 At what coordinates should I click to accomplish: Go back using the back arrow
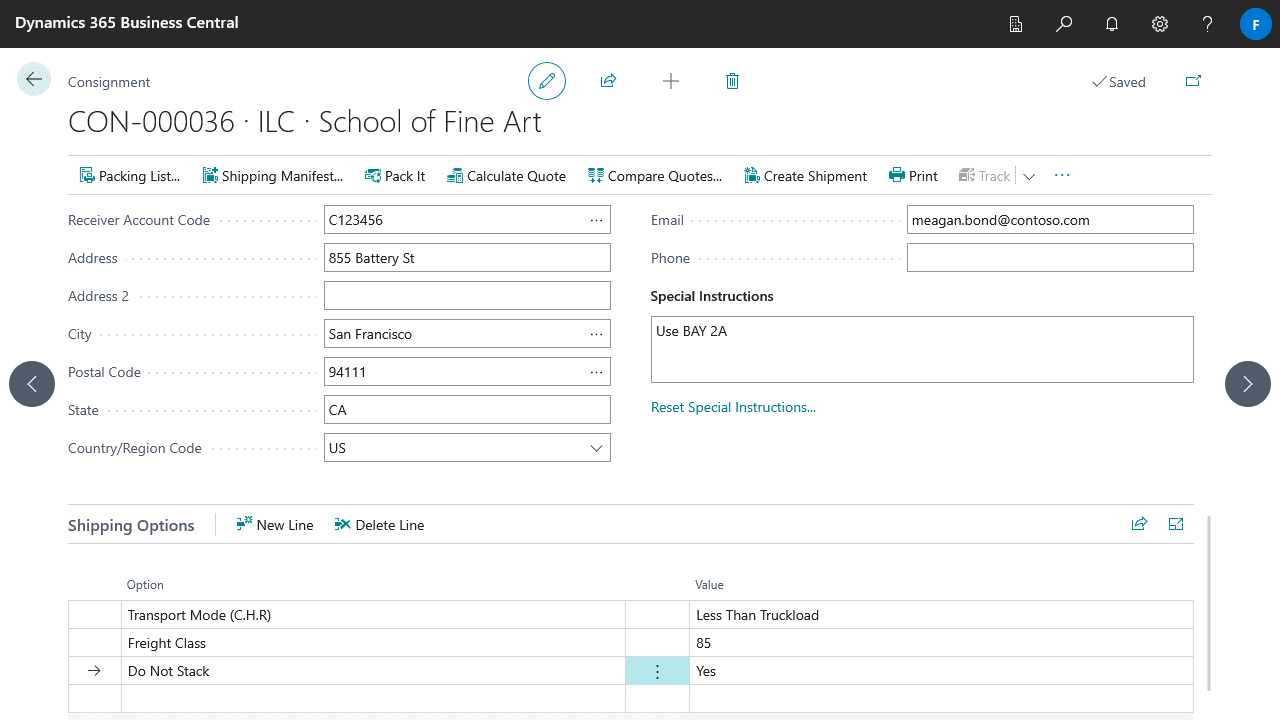coord(34,80)
